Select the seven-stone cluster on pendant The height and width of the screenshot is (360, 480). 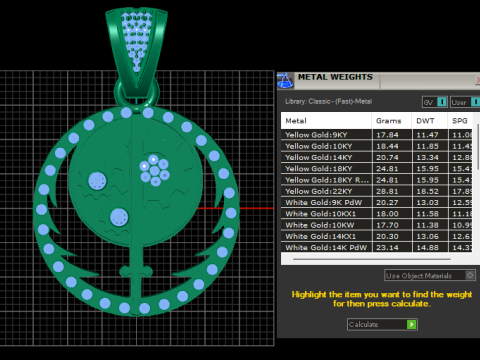(x=154, y=170)
